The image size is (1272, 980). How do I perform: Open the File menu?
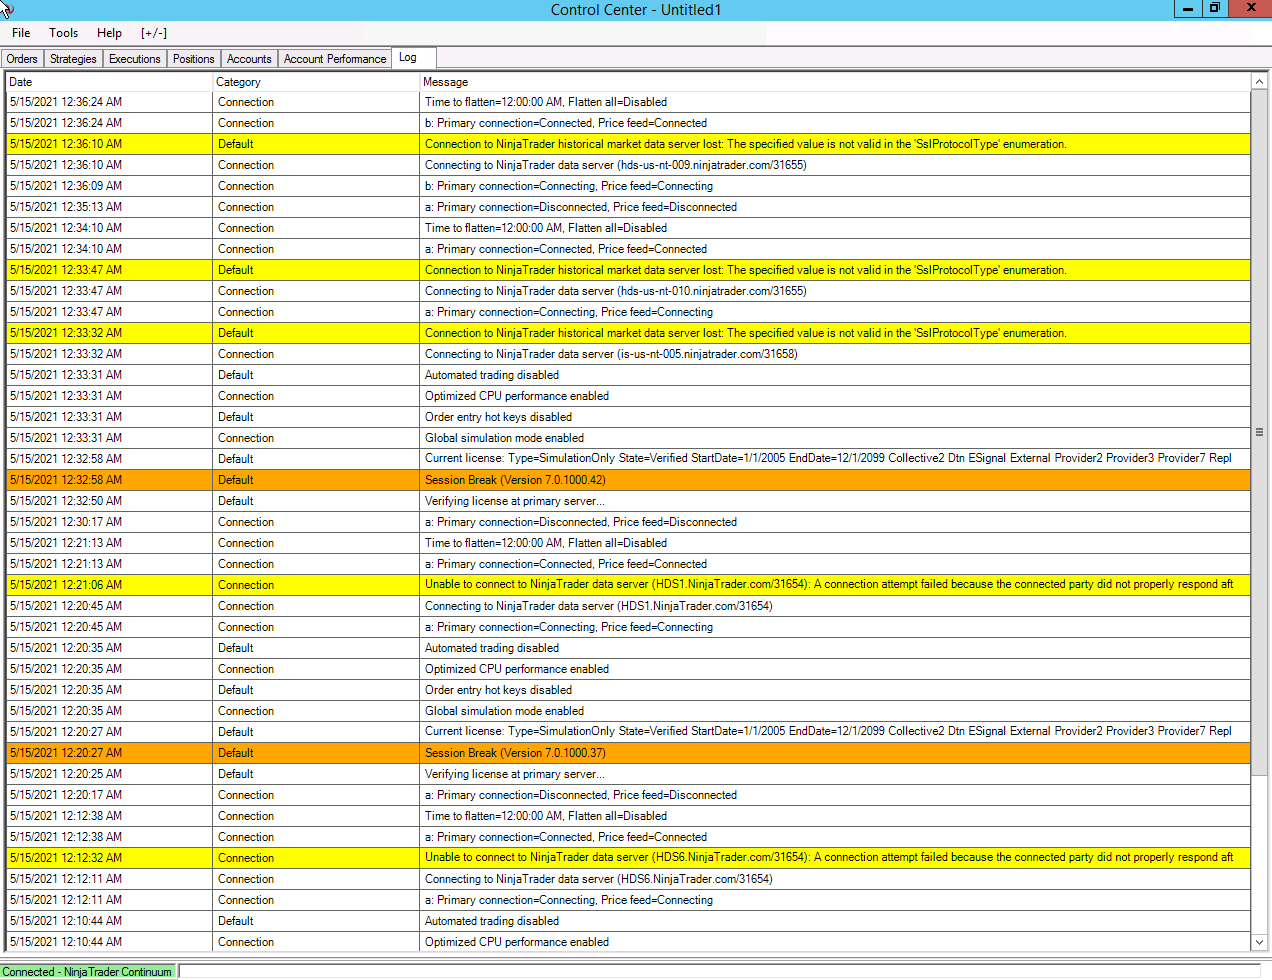click(x=21, y=33)
